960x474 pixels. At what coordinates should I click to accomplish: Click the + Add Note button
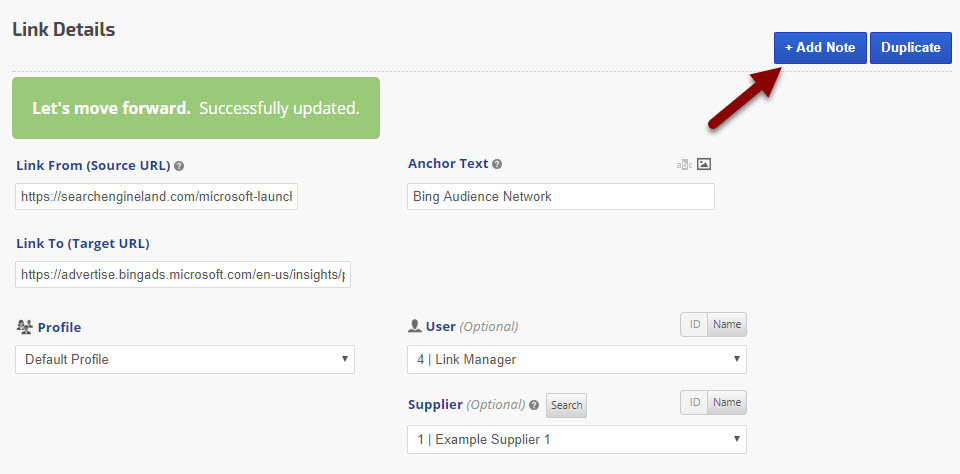pyautogui.click(x=820, y=47)
